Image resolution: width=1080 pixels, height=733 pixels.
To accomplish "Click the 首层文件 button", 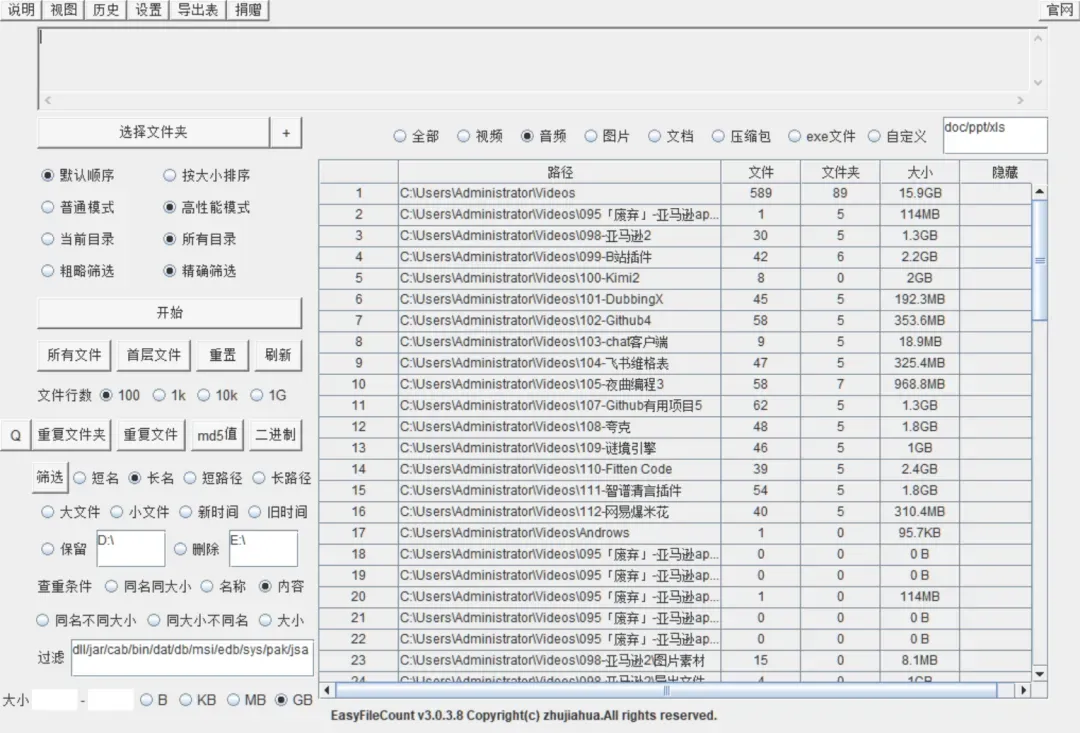I will [153, 355].
